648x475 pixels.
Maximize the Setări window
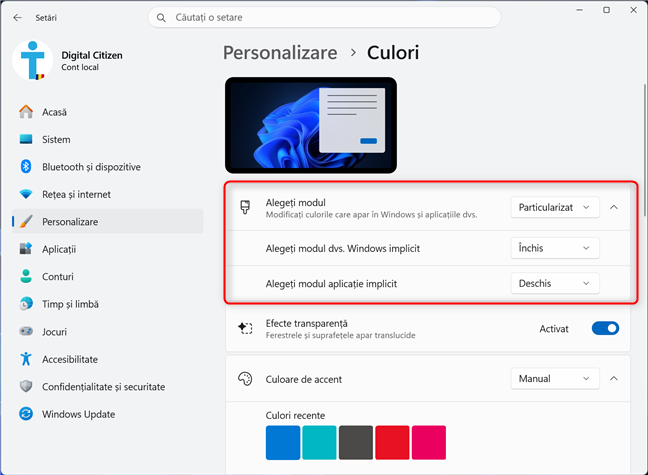(x=606, y=10)
